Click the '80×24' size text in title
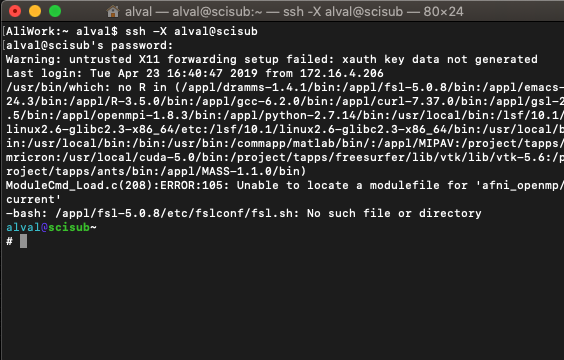Image resolution: width=564 pixels, height=360 pixels. 444,12
